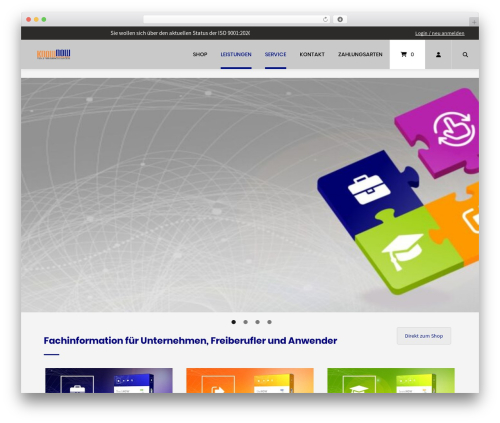Open the blue briefcase product card
This screenshot has width=500, height=423.
pos(109,380)
